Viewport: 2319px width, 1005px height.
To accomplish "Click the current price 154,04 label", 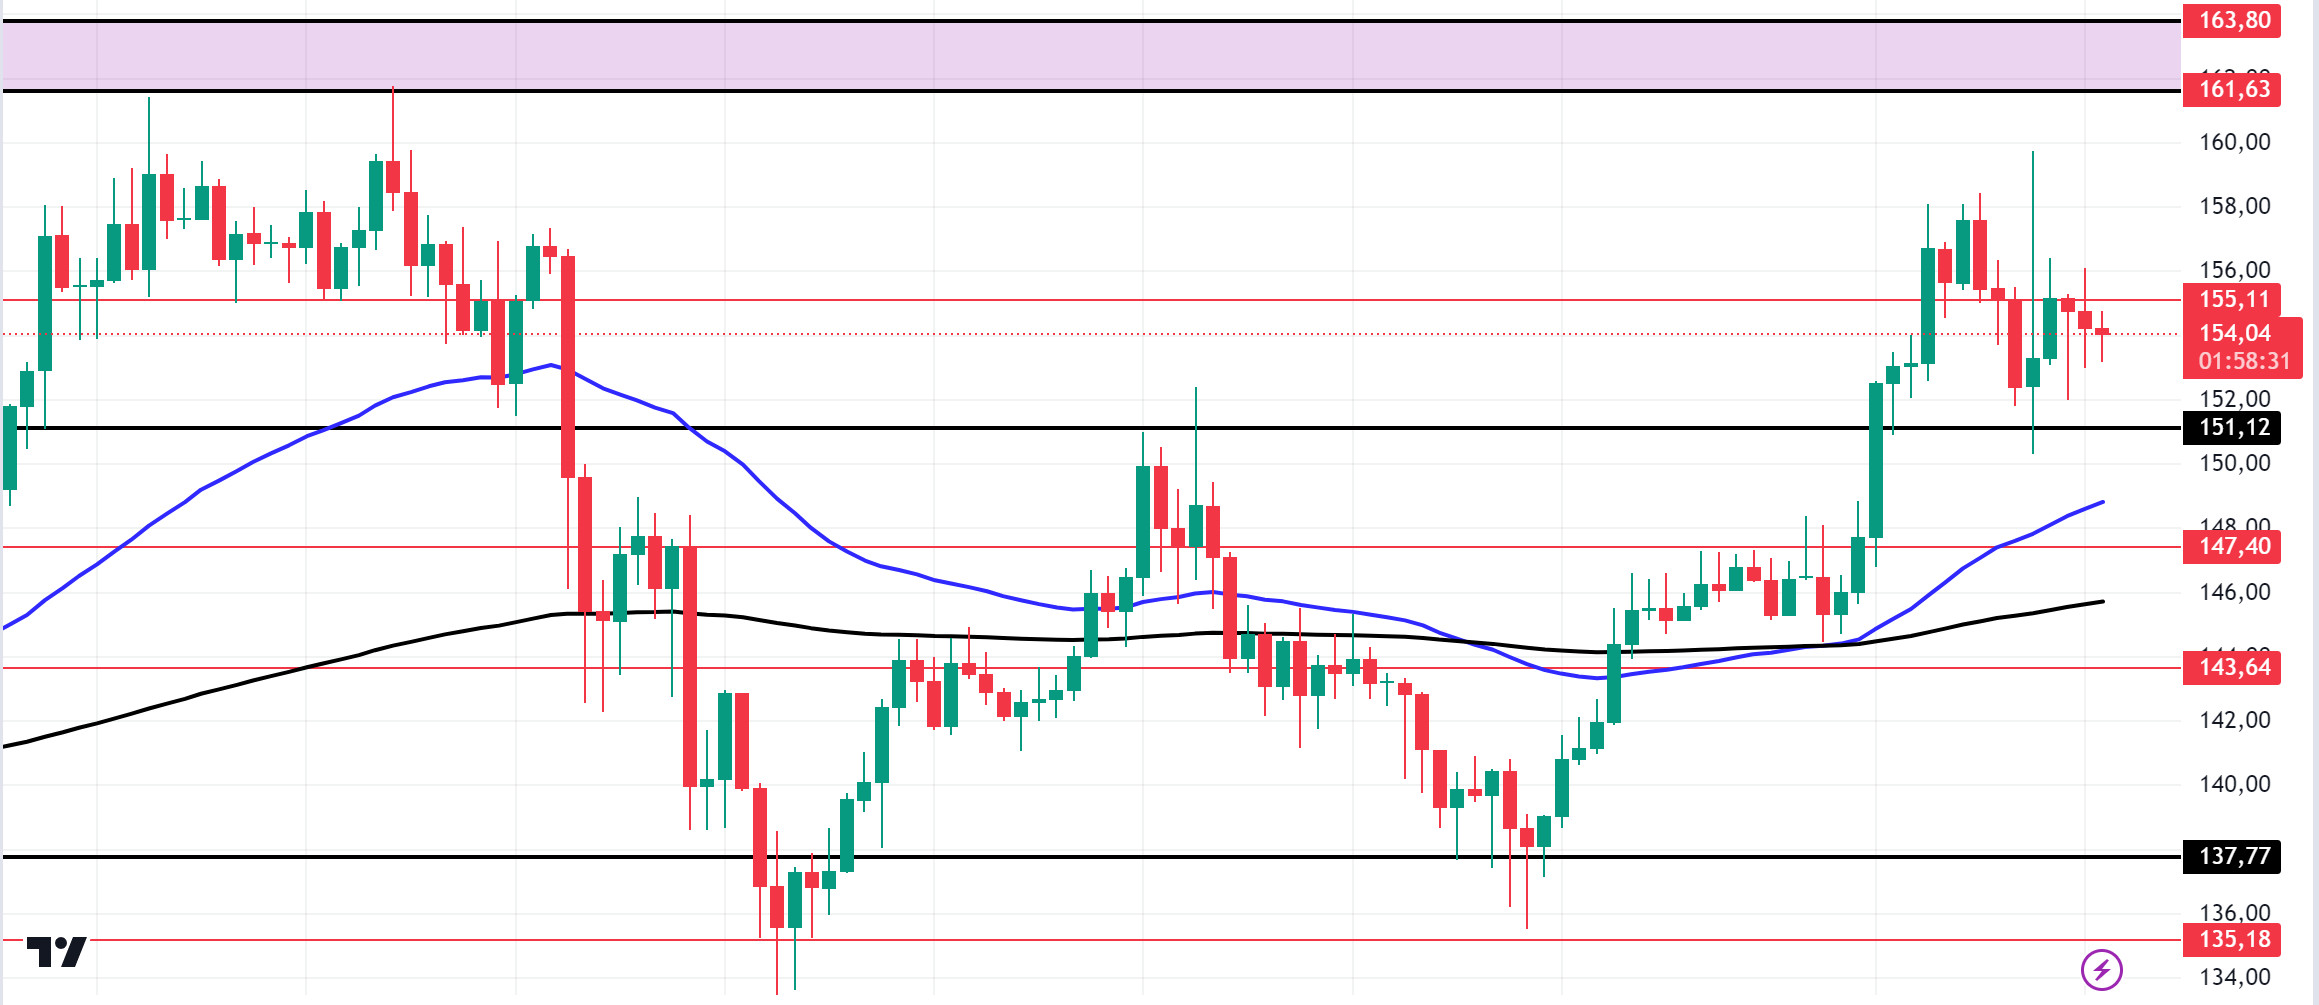I will coord(2235,333).
